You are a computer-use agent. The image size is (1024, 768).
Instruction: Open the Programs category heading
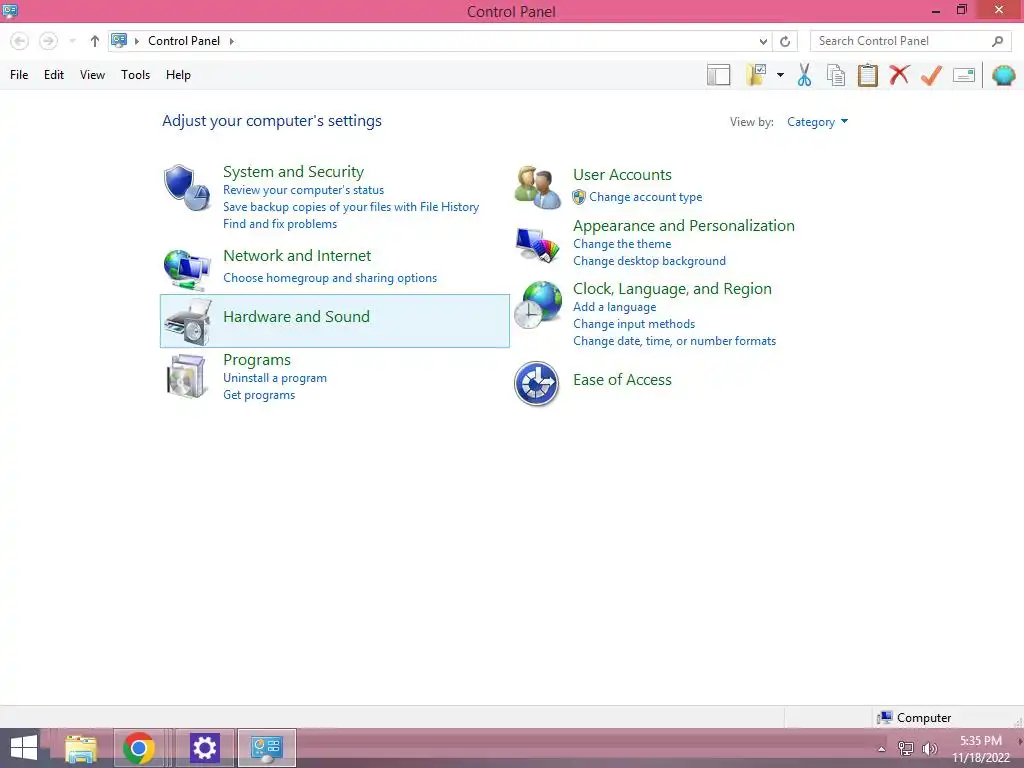pyautogui.click(x=257, y=360)
